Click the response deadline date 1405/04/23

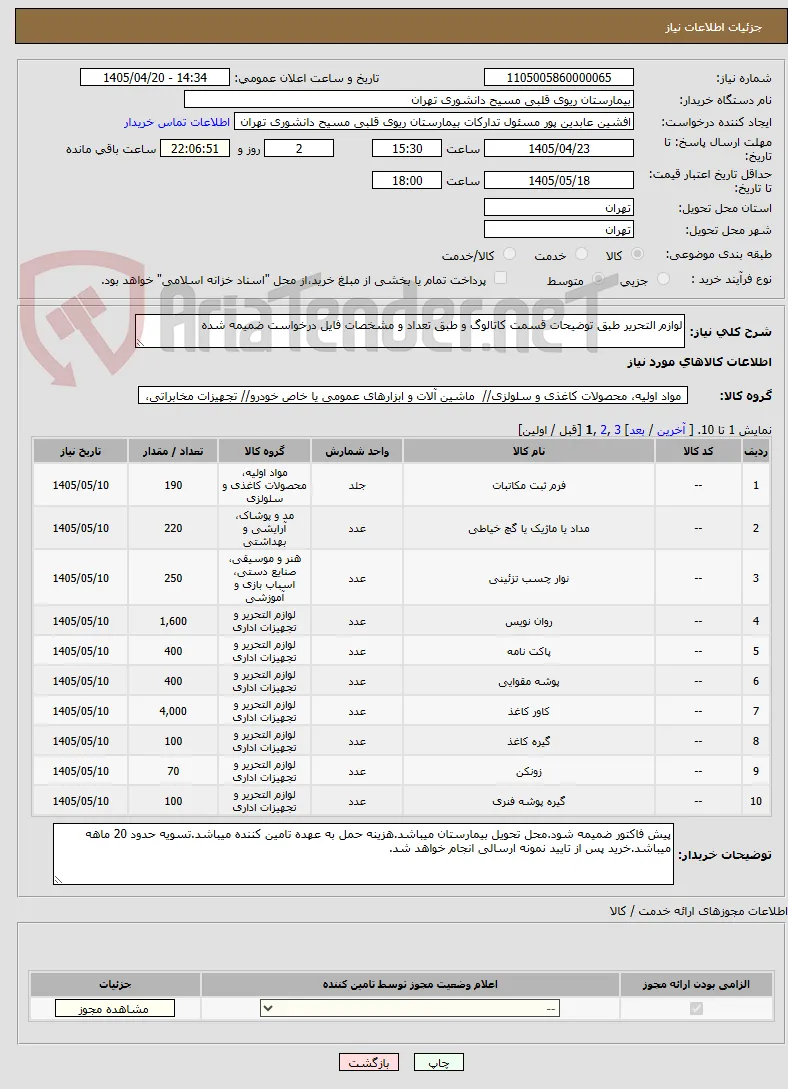(x=559, y=149)
